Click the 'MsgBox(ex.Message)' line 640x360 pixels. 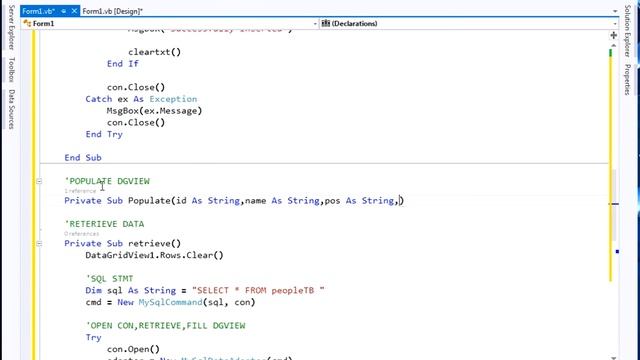pyautogui.click(x=154, y=111)
